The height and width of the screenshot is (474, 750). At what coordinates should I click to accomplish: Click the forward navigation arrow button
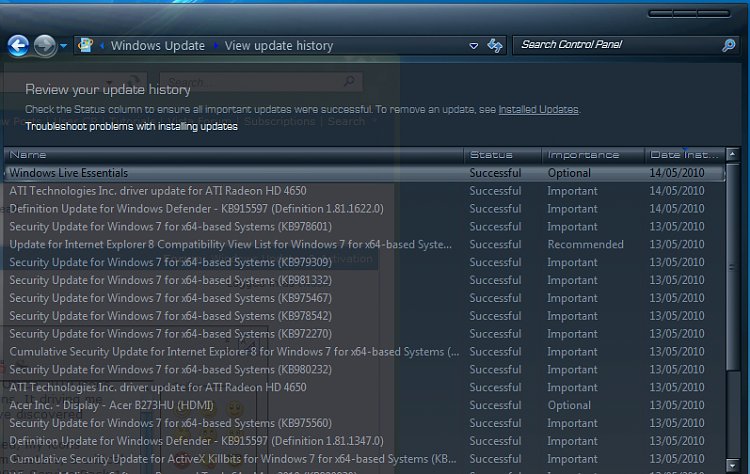(45, 46)
